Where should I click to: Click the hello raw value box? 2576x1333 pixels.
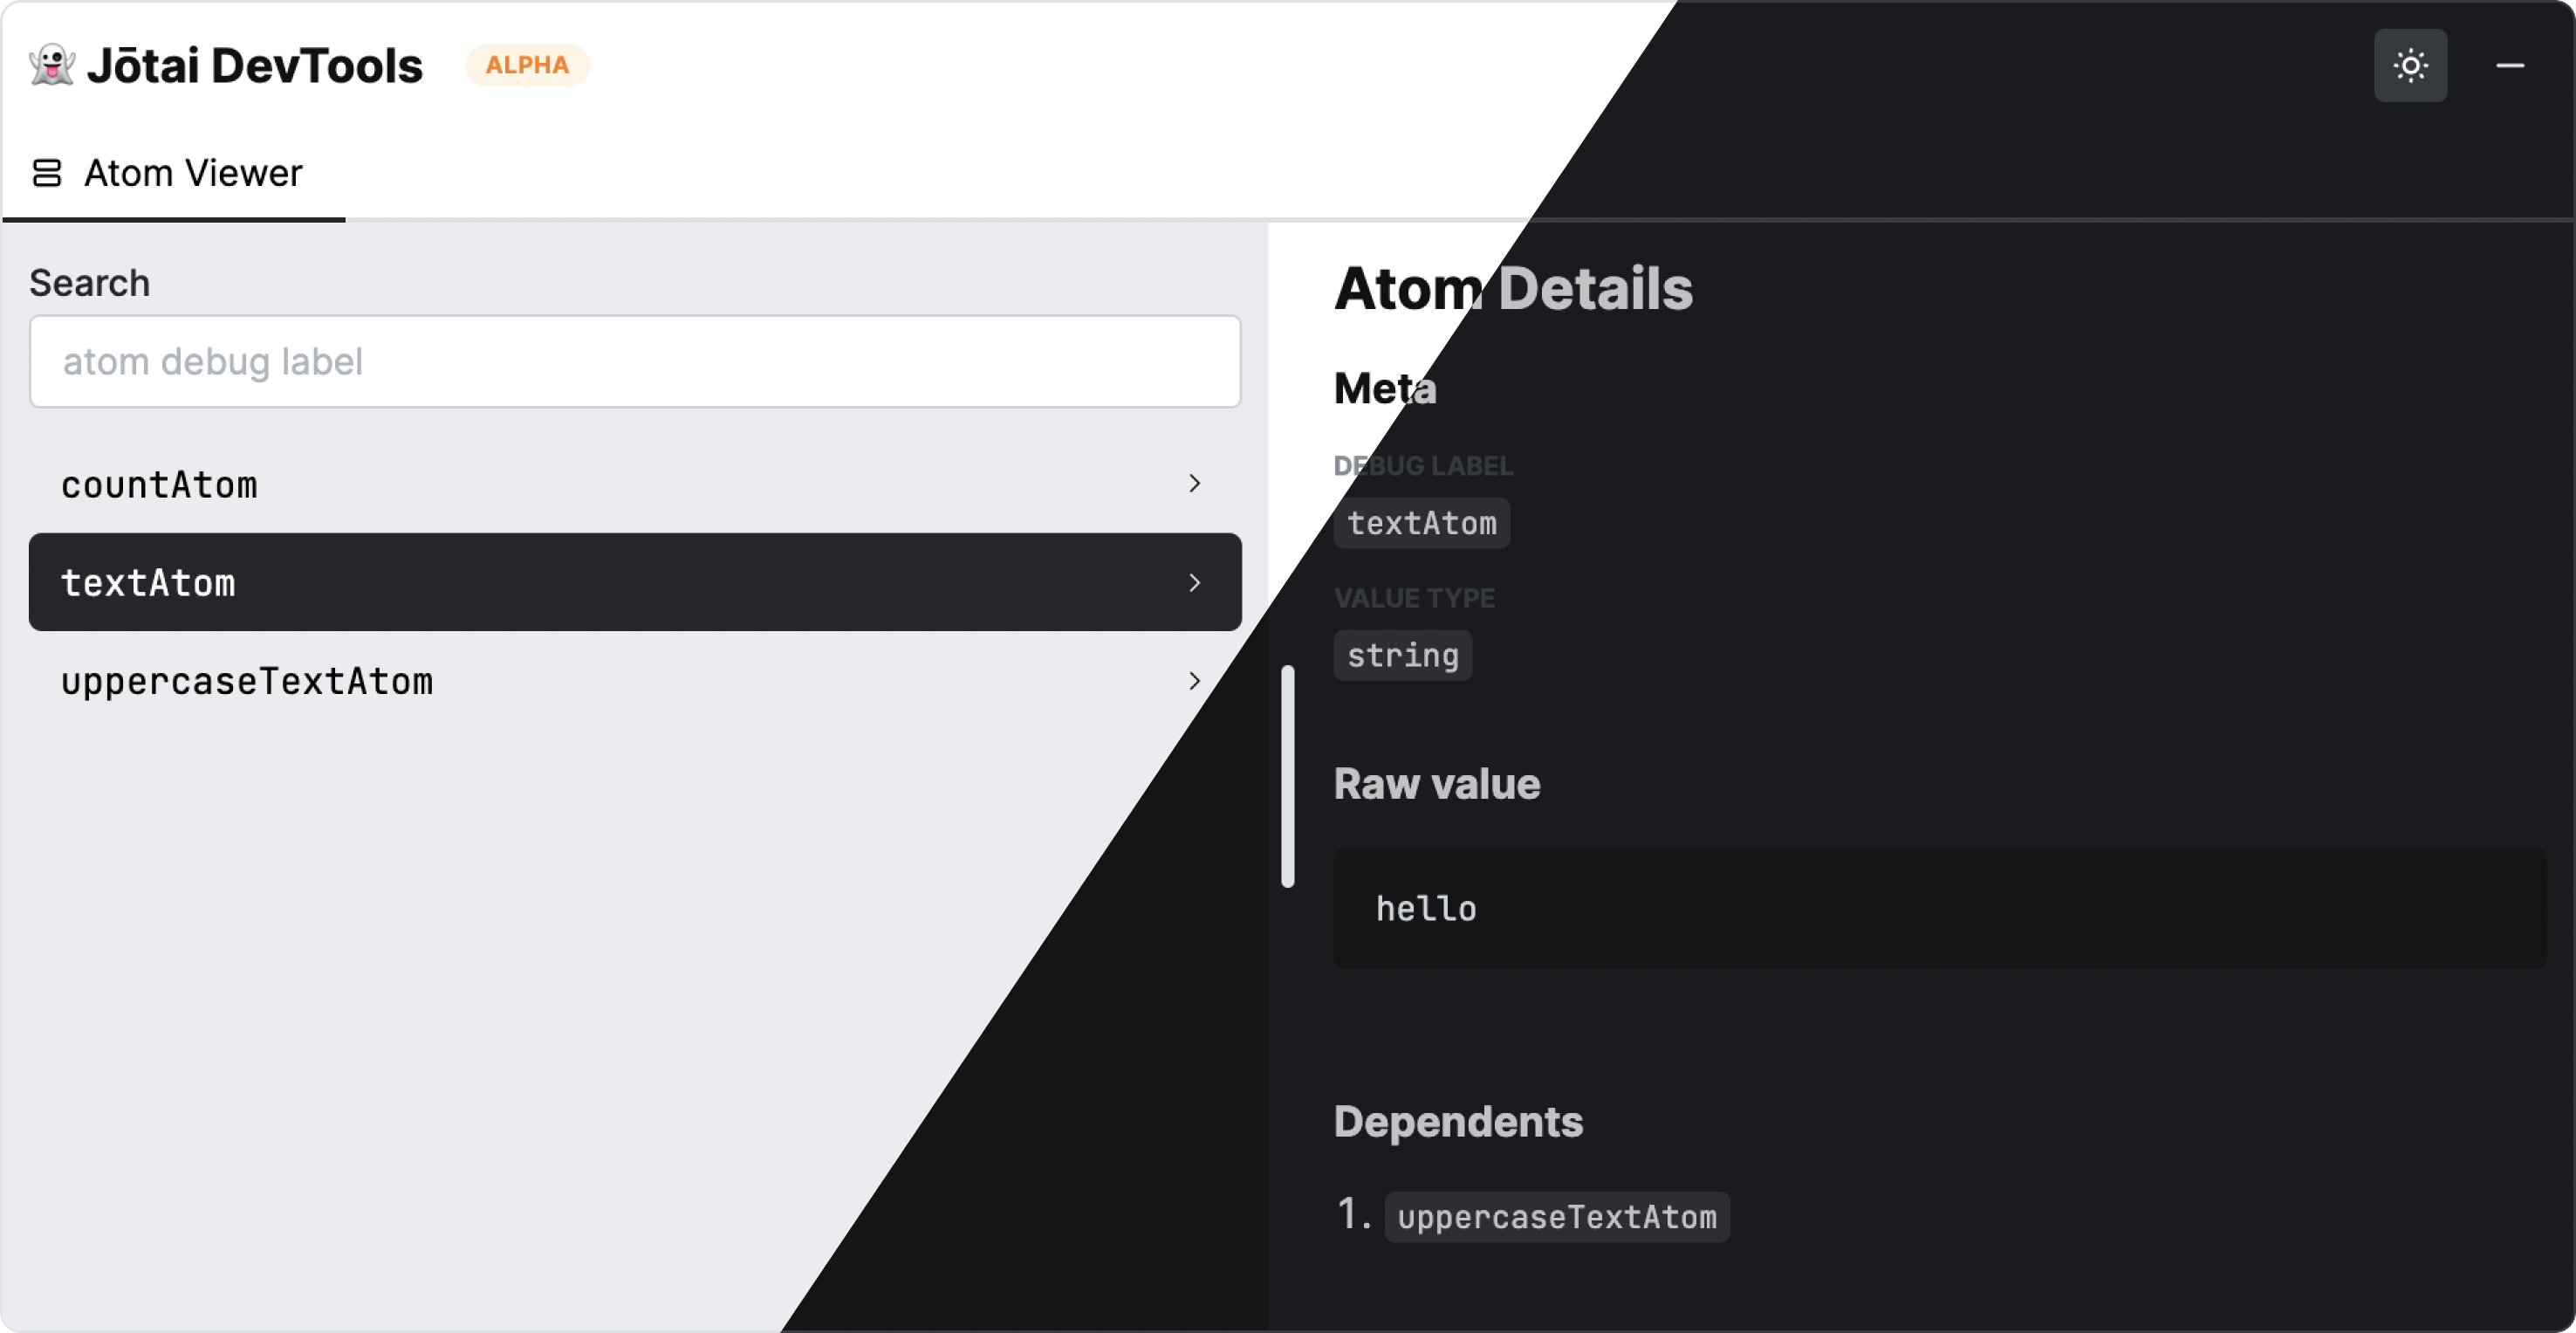point(1900,908)
